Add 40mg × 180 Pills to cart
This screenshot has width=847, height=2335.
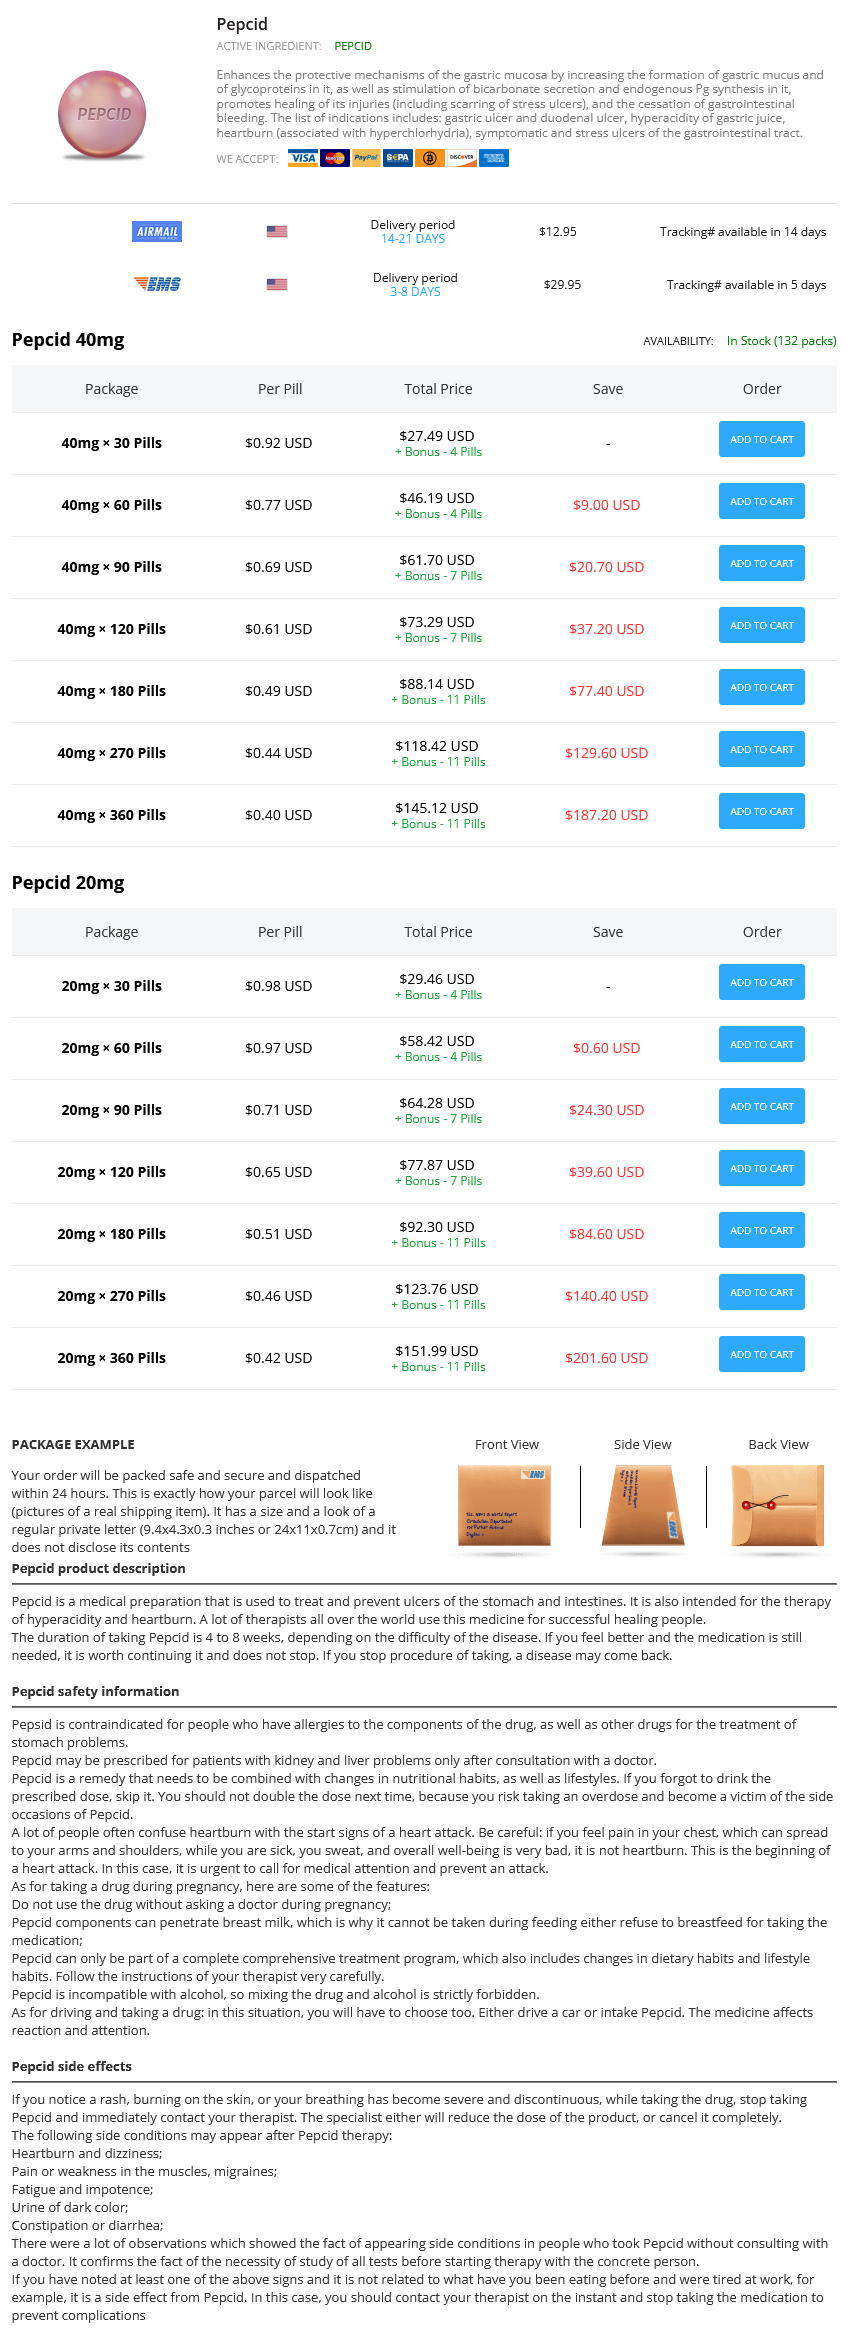pos(761,688)
